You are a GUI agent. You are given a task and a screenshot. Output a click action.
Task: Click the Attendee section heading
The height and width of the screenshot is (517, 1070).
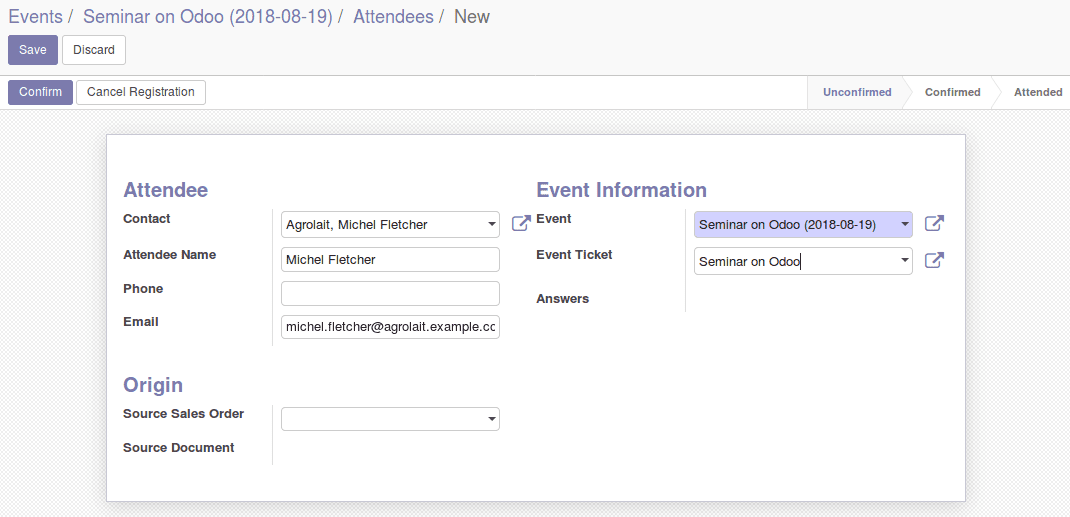[166, 190]
